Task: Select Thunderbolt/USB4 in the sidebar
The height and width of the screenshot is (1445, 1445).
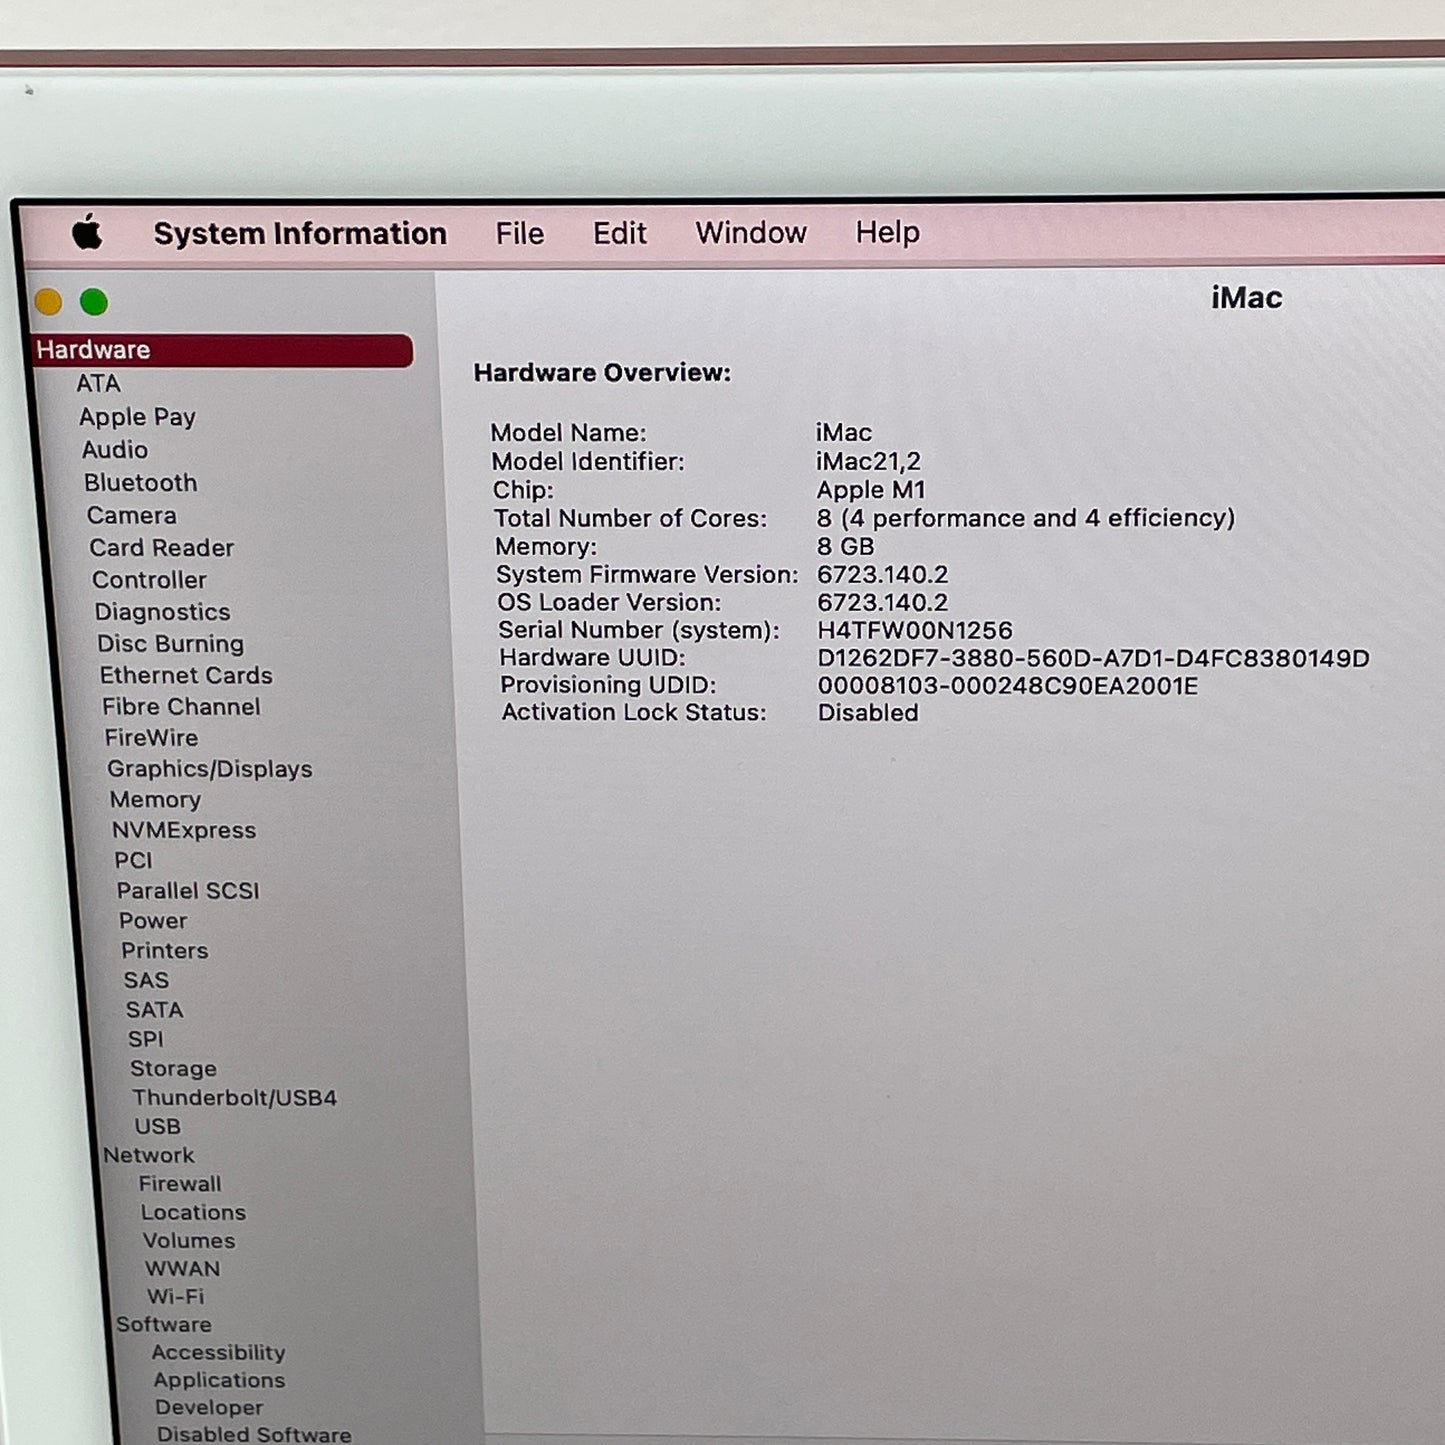Action: [x=235, y=1097]
